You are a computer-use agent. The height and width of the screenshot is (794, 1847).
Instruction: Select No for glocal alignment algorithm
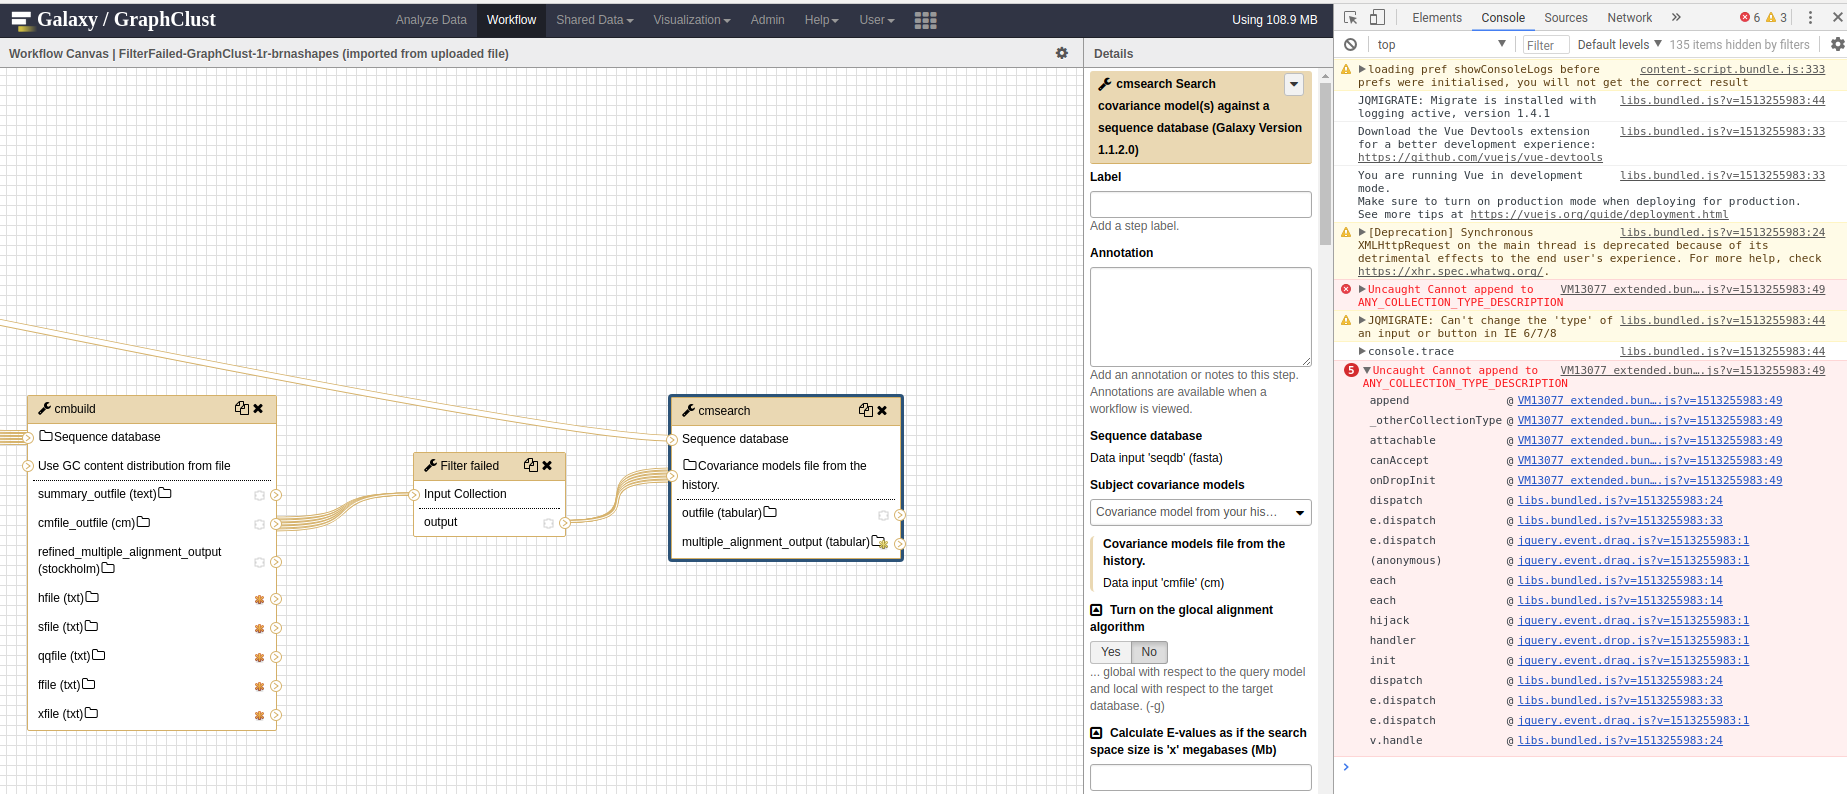point(1149,652)
